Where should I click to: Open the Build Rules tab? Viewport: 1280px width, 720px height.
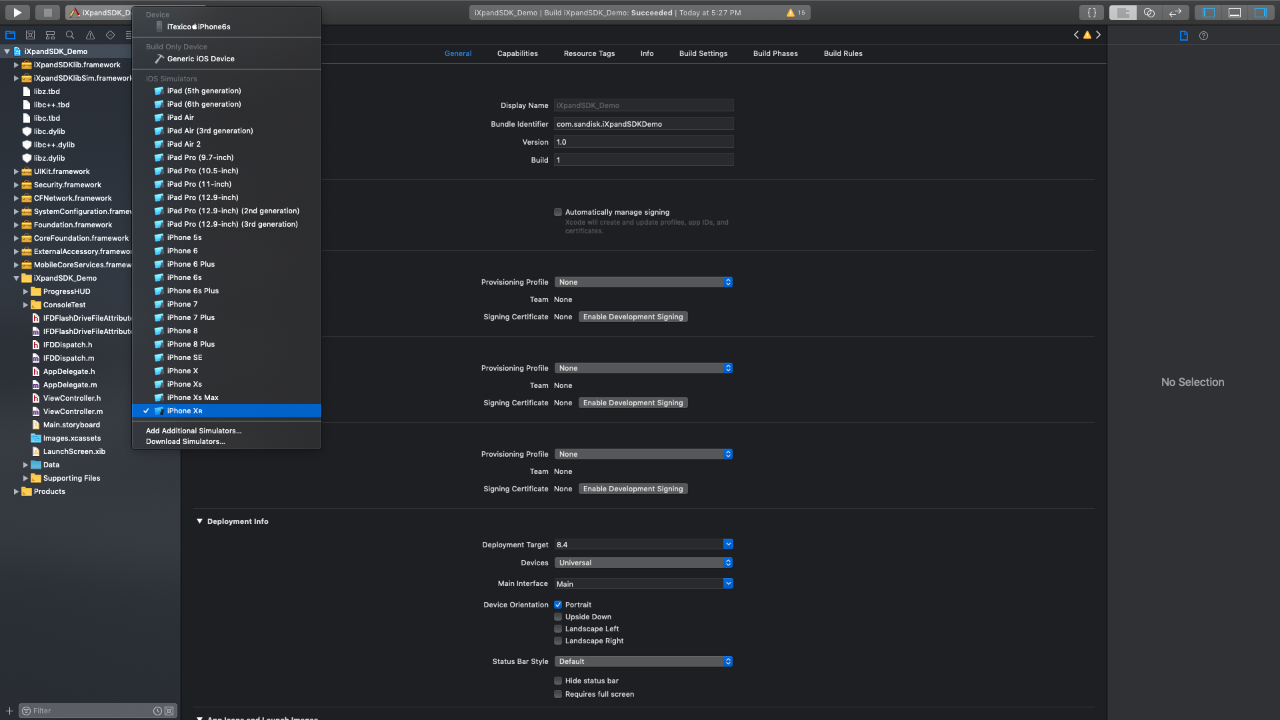(843, 54)
